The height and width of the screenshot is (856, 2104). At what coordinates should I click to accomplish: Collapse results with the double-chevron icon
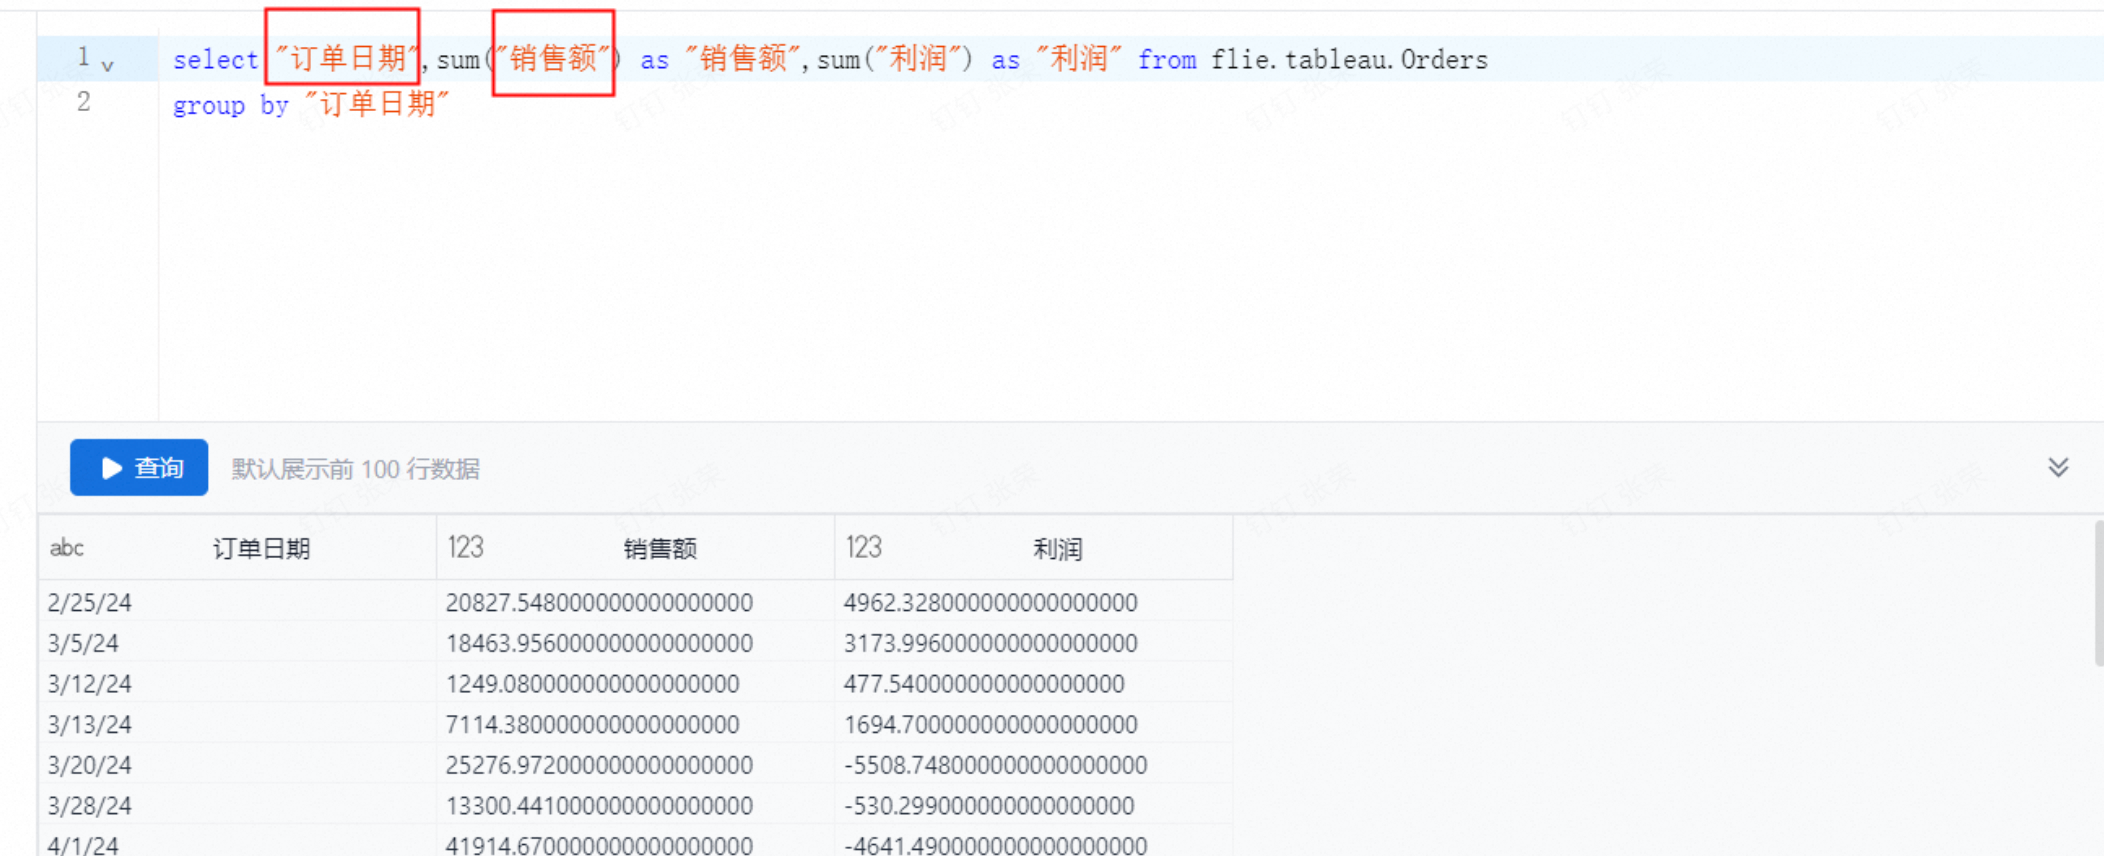pyautogui.click(x=2058, y=468)
